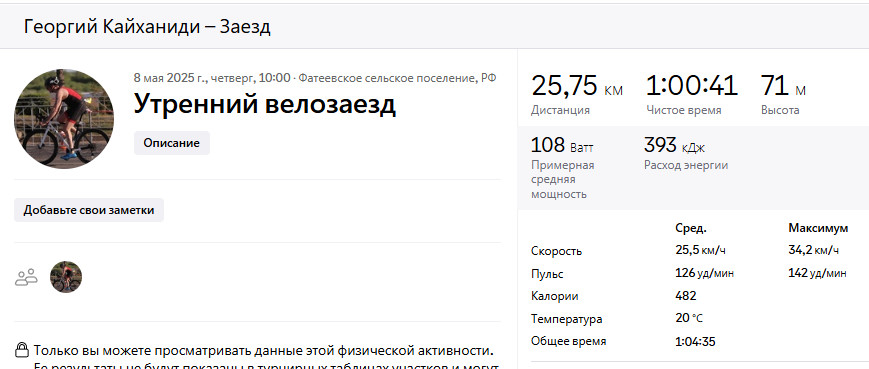Click the 108 Ватт average power stat
The height and width of the screenshot is (369, 869).
562,146
